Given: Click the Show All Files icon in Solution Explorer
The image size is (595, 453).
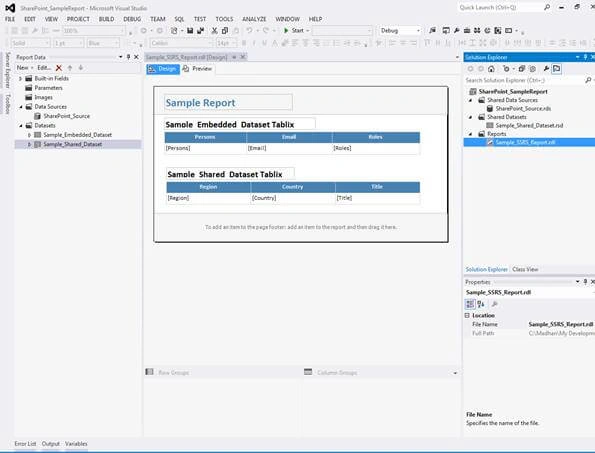Looking at the screenshot, I should pos(533,69).
